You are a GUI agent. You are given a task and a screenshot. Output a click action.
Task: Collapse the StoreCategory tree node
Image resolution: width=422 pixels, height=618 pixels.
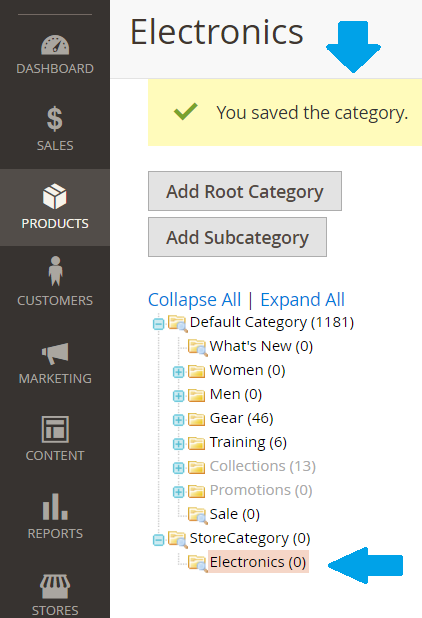pyautogui.click(x=158, y=540)
